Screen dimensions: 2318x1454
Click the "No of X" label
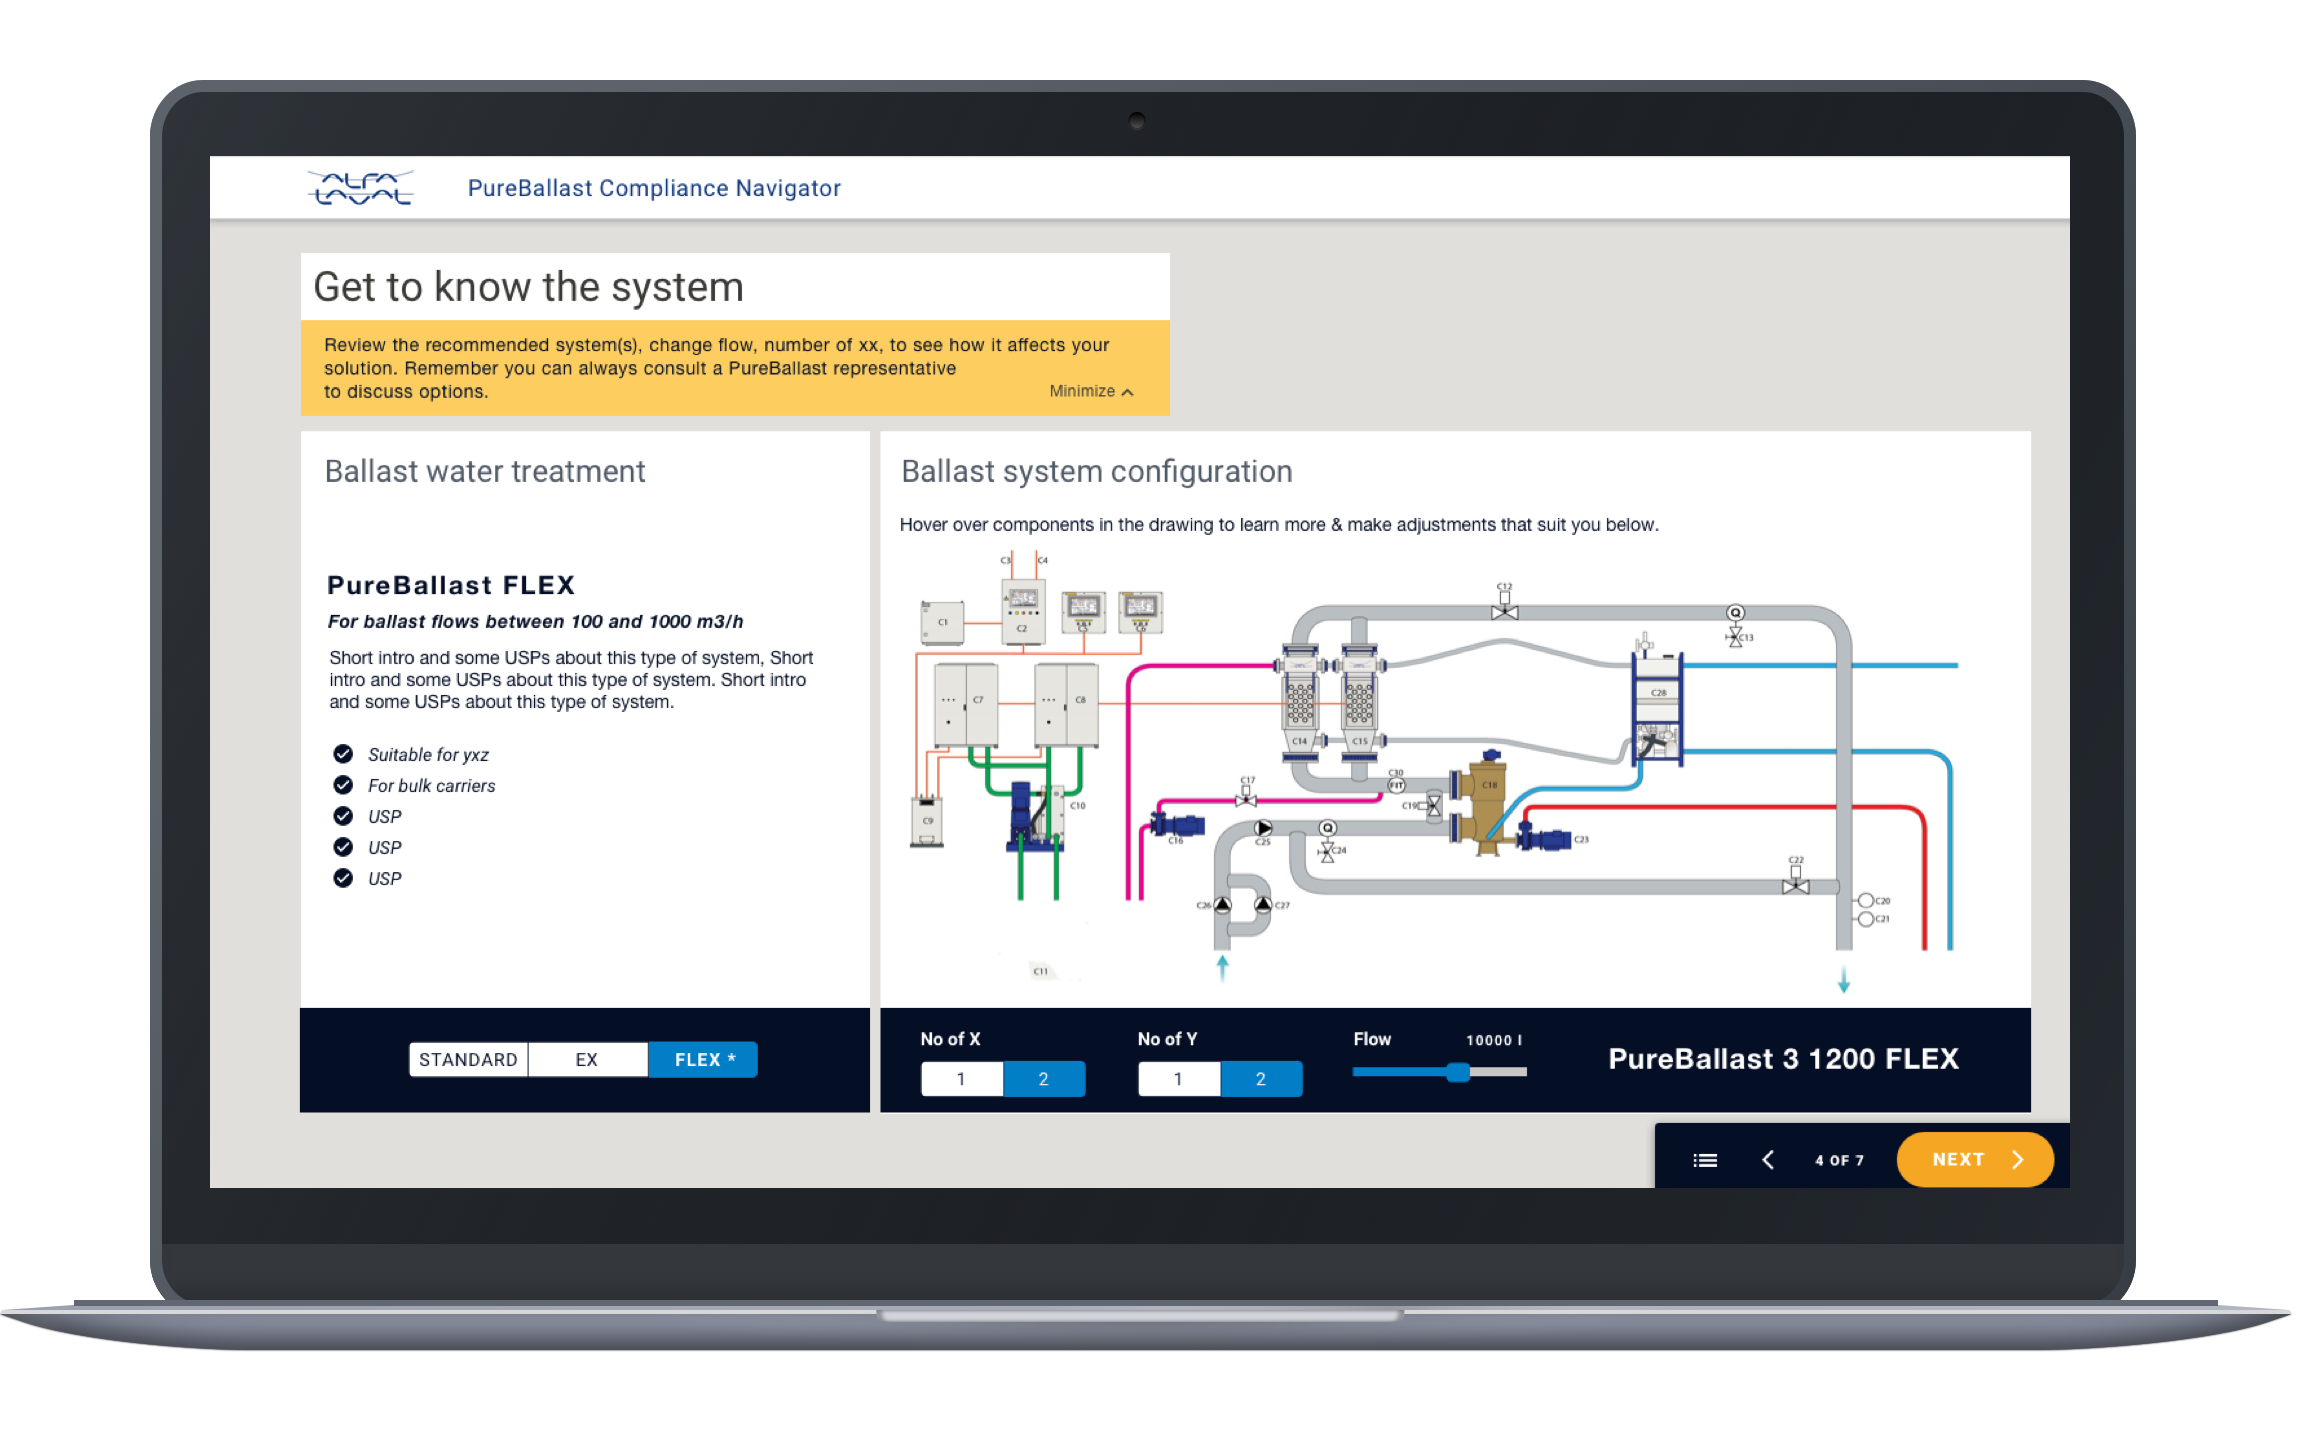[950, 1040]
